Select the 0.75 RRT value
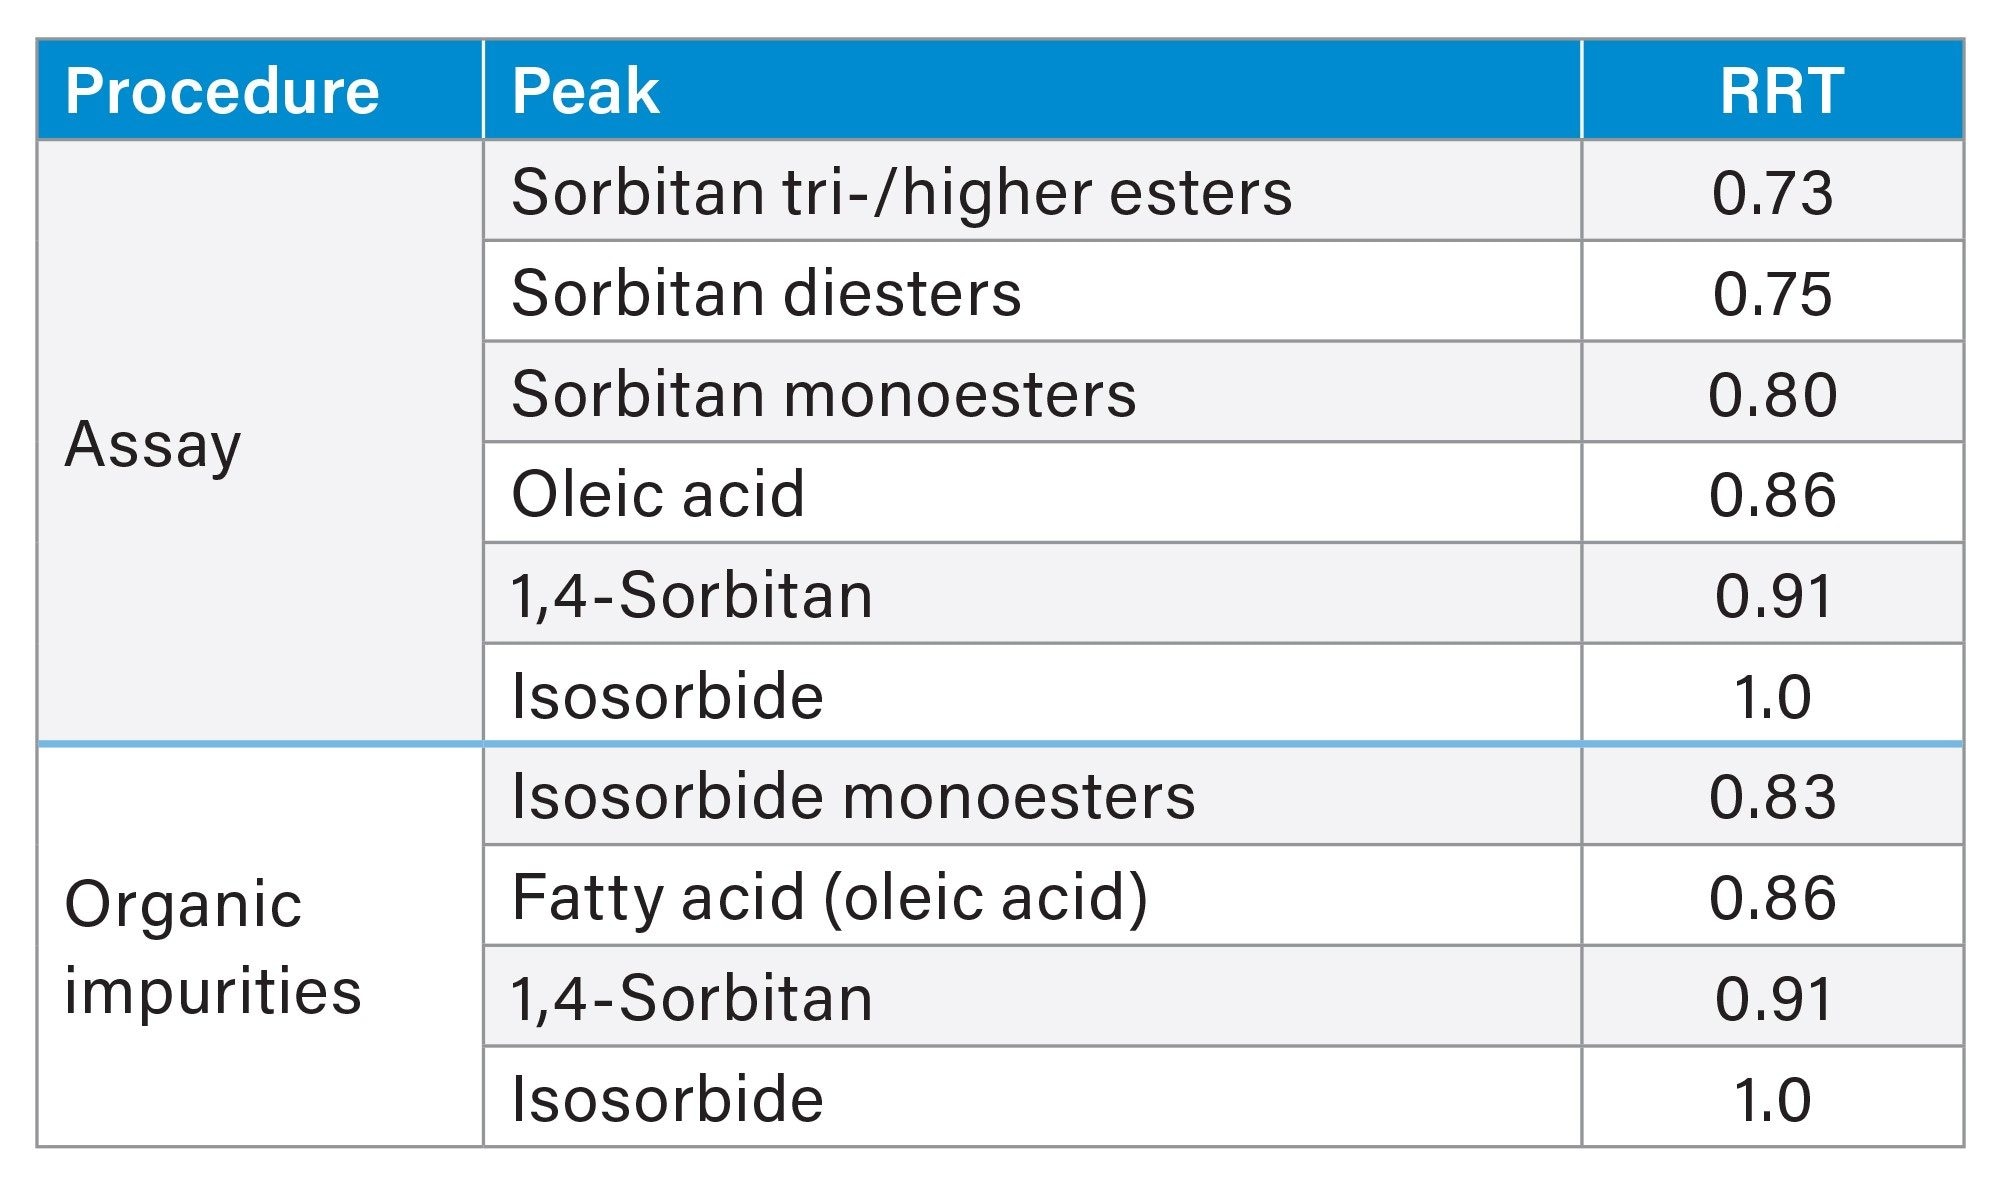Screen dimensions: 2000x1191 click(1772, 293)
